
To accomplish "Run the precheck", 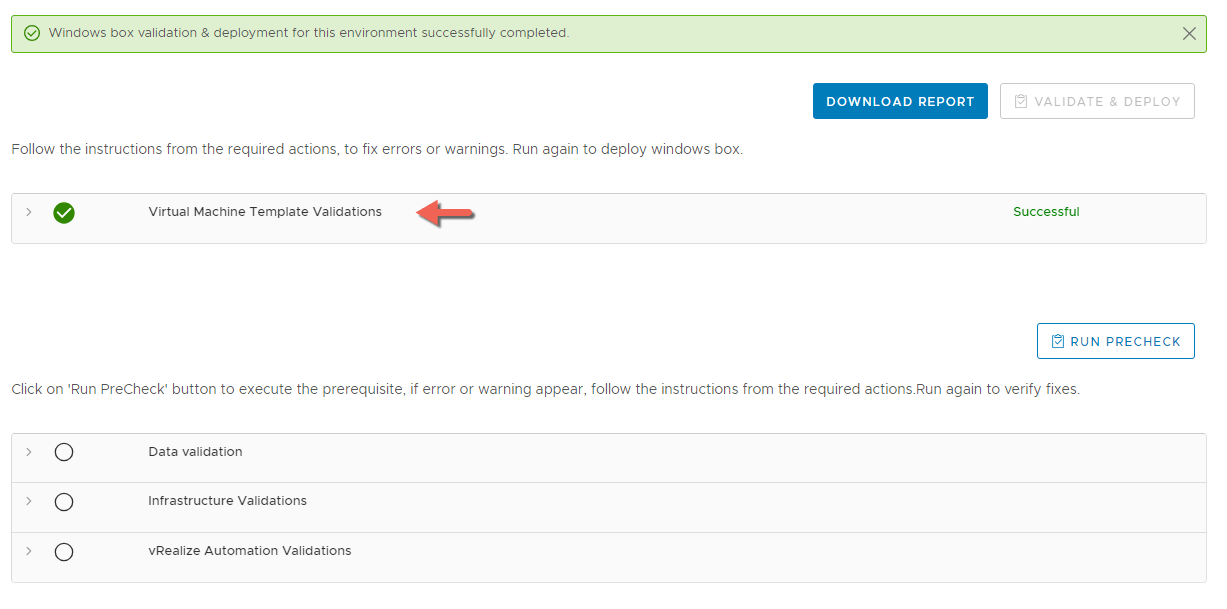I will [x=1116, y=341].
